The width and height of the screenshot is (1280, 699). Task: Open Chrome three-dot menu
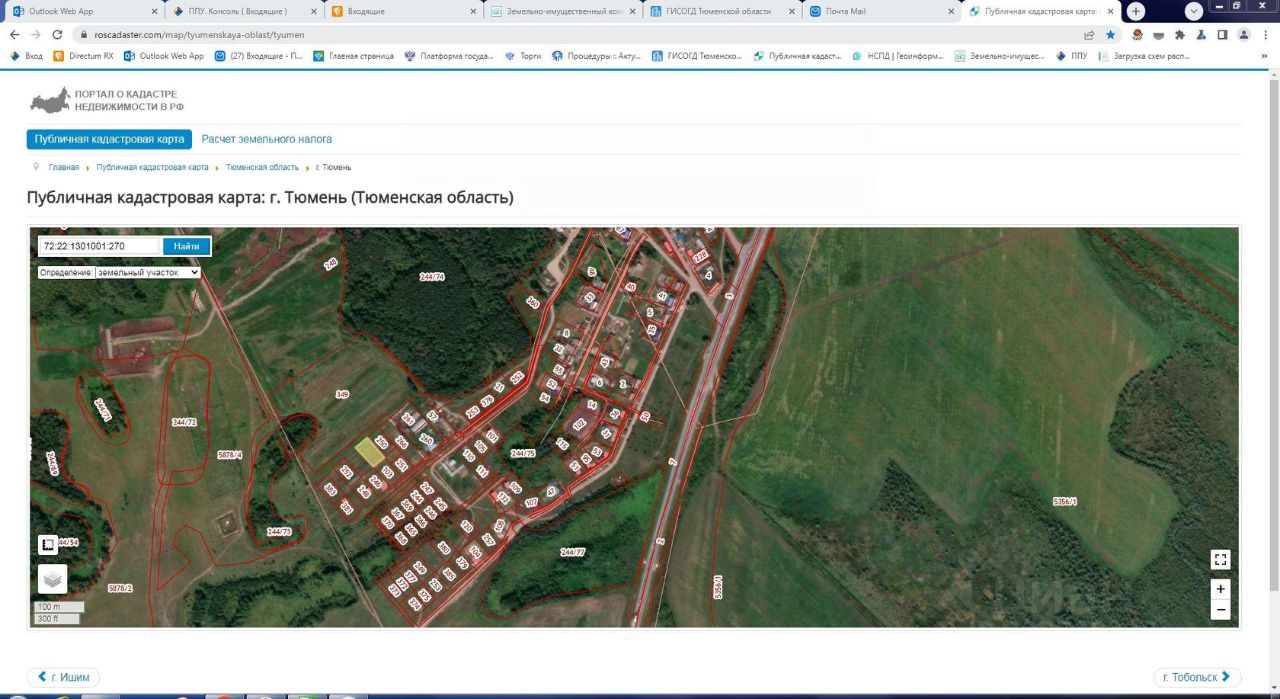click(1266, 34)
